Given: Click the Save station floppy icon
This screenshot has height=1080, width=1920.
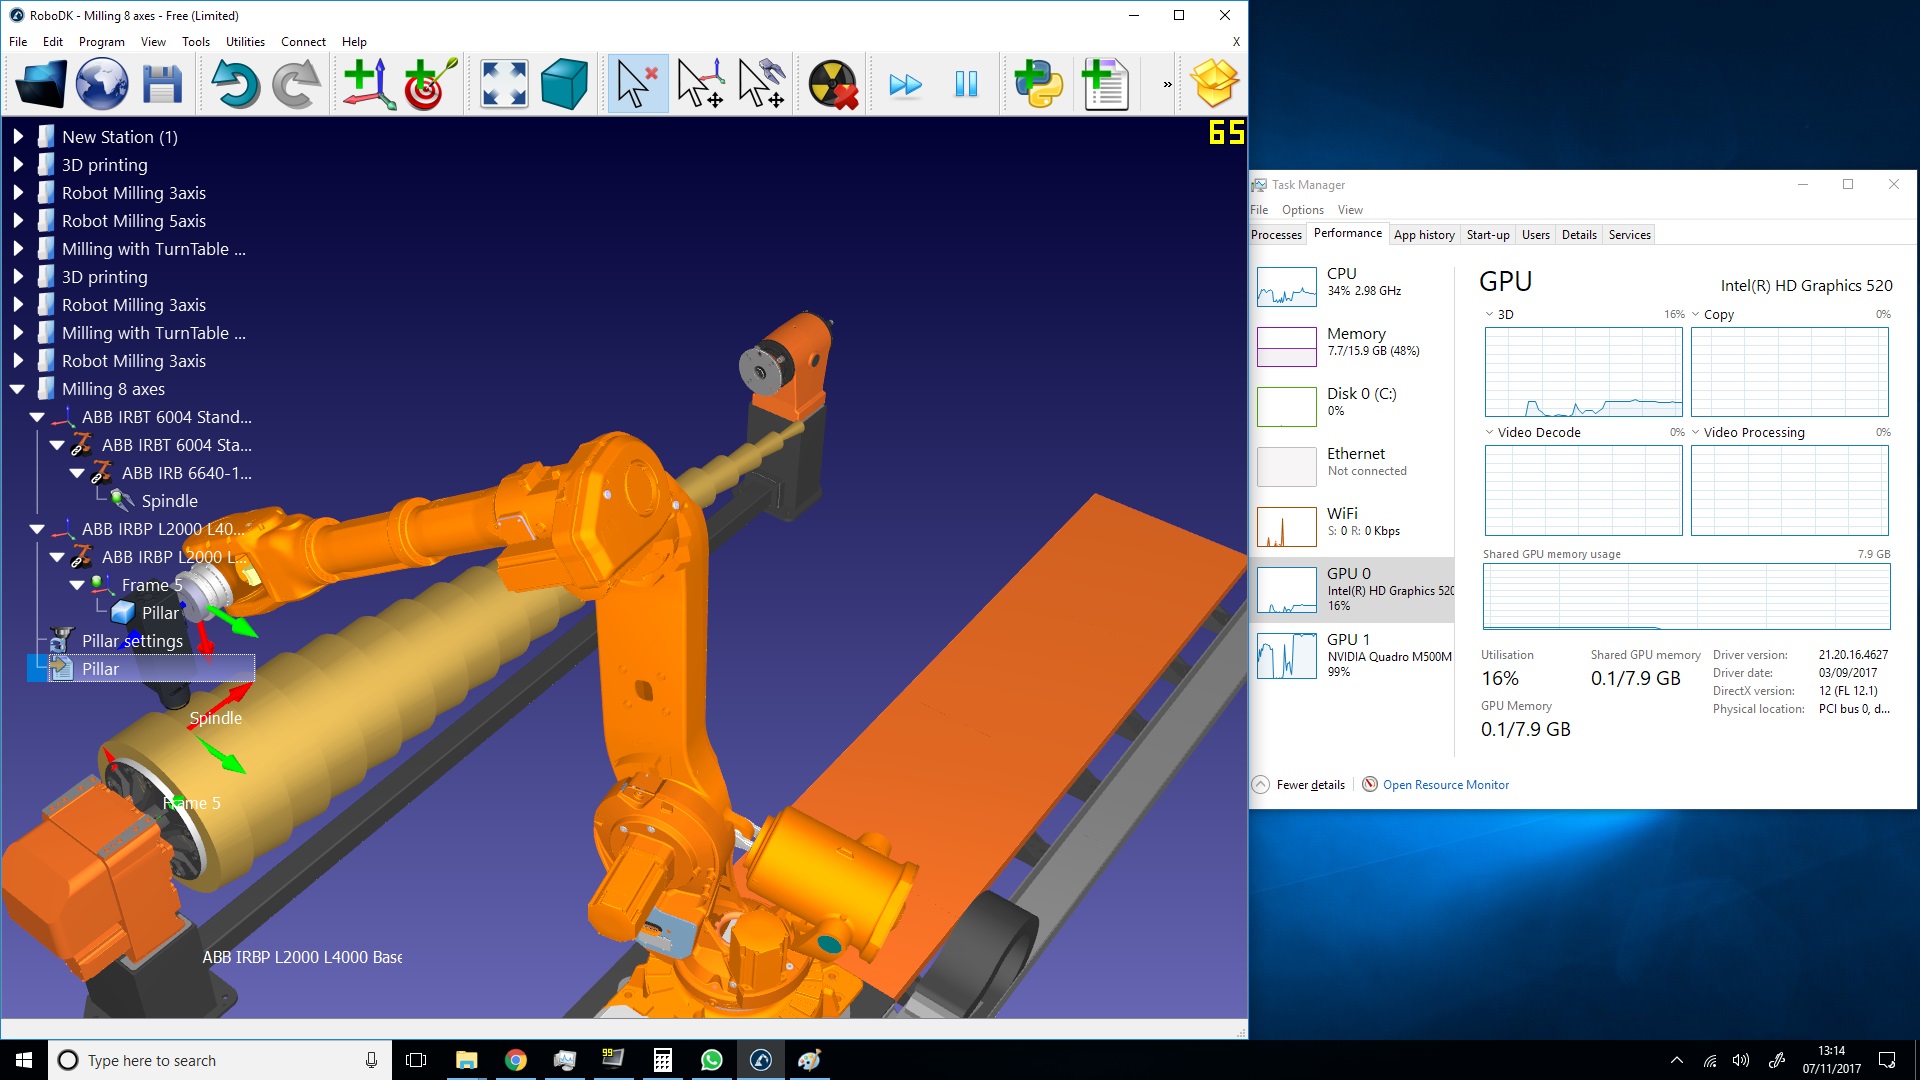Looking at the screenshot, I should click(x=162, y=84).
